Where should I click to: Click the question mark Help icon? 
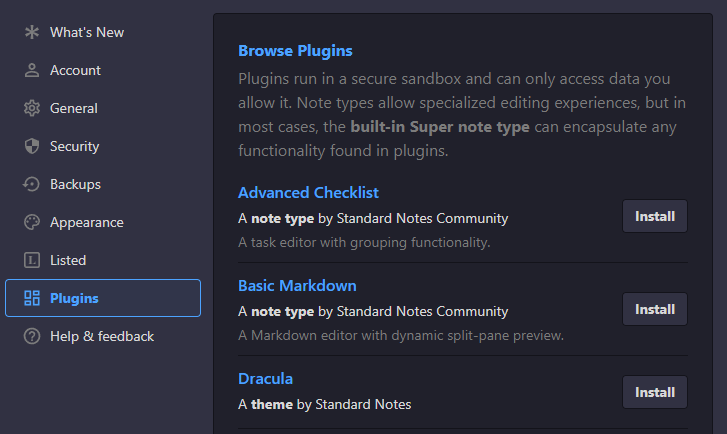(x=32, y=336)
